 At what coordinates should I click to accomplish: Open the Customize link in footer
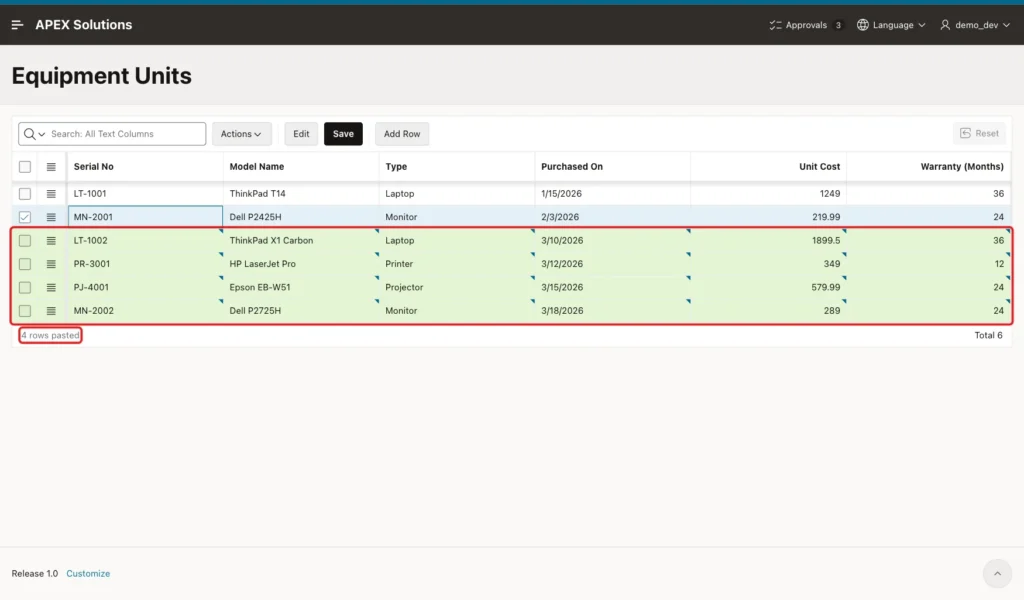coord(88,573)
